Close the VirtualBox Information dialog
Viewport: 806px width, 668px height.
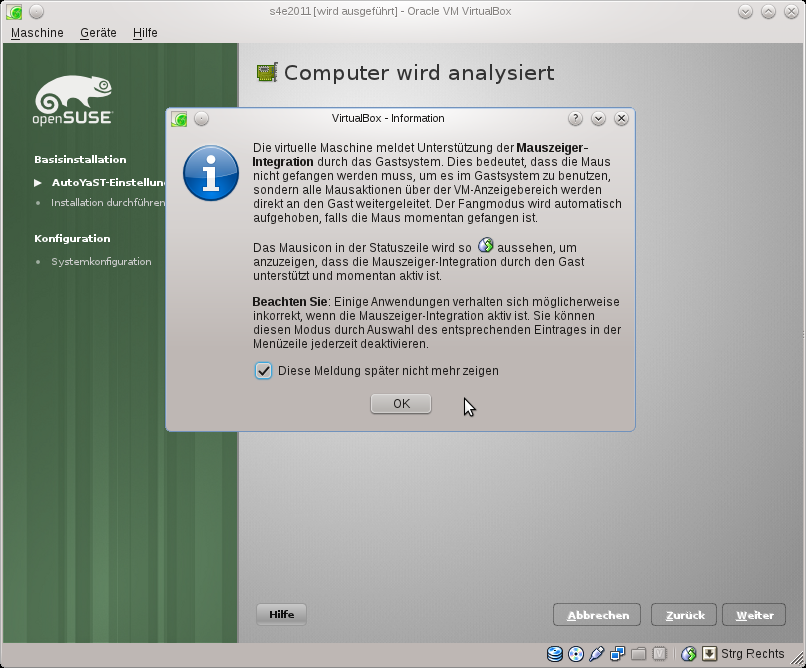621,119
